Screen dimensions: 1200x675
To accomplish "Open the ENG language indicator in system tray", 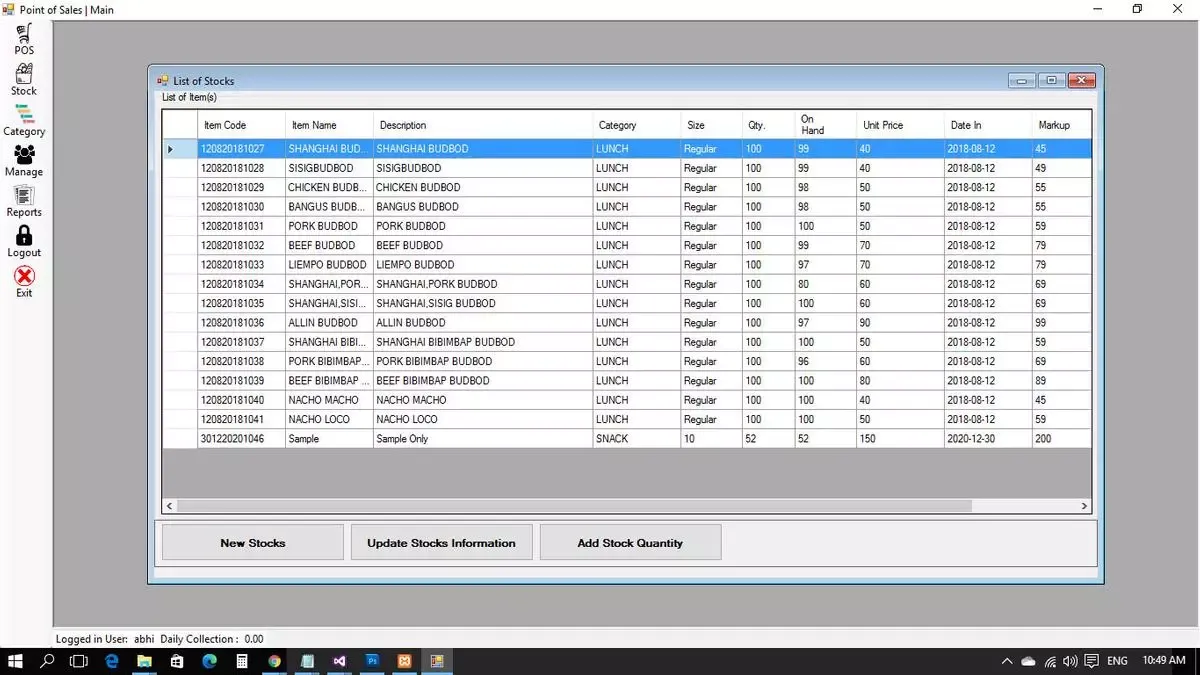I will [x=1116, y=661].
